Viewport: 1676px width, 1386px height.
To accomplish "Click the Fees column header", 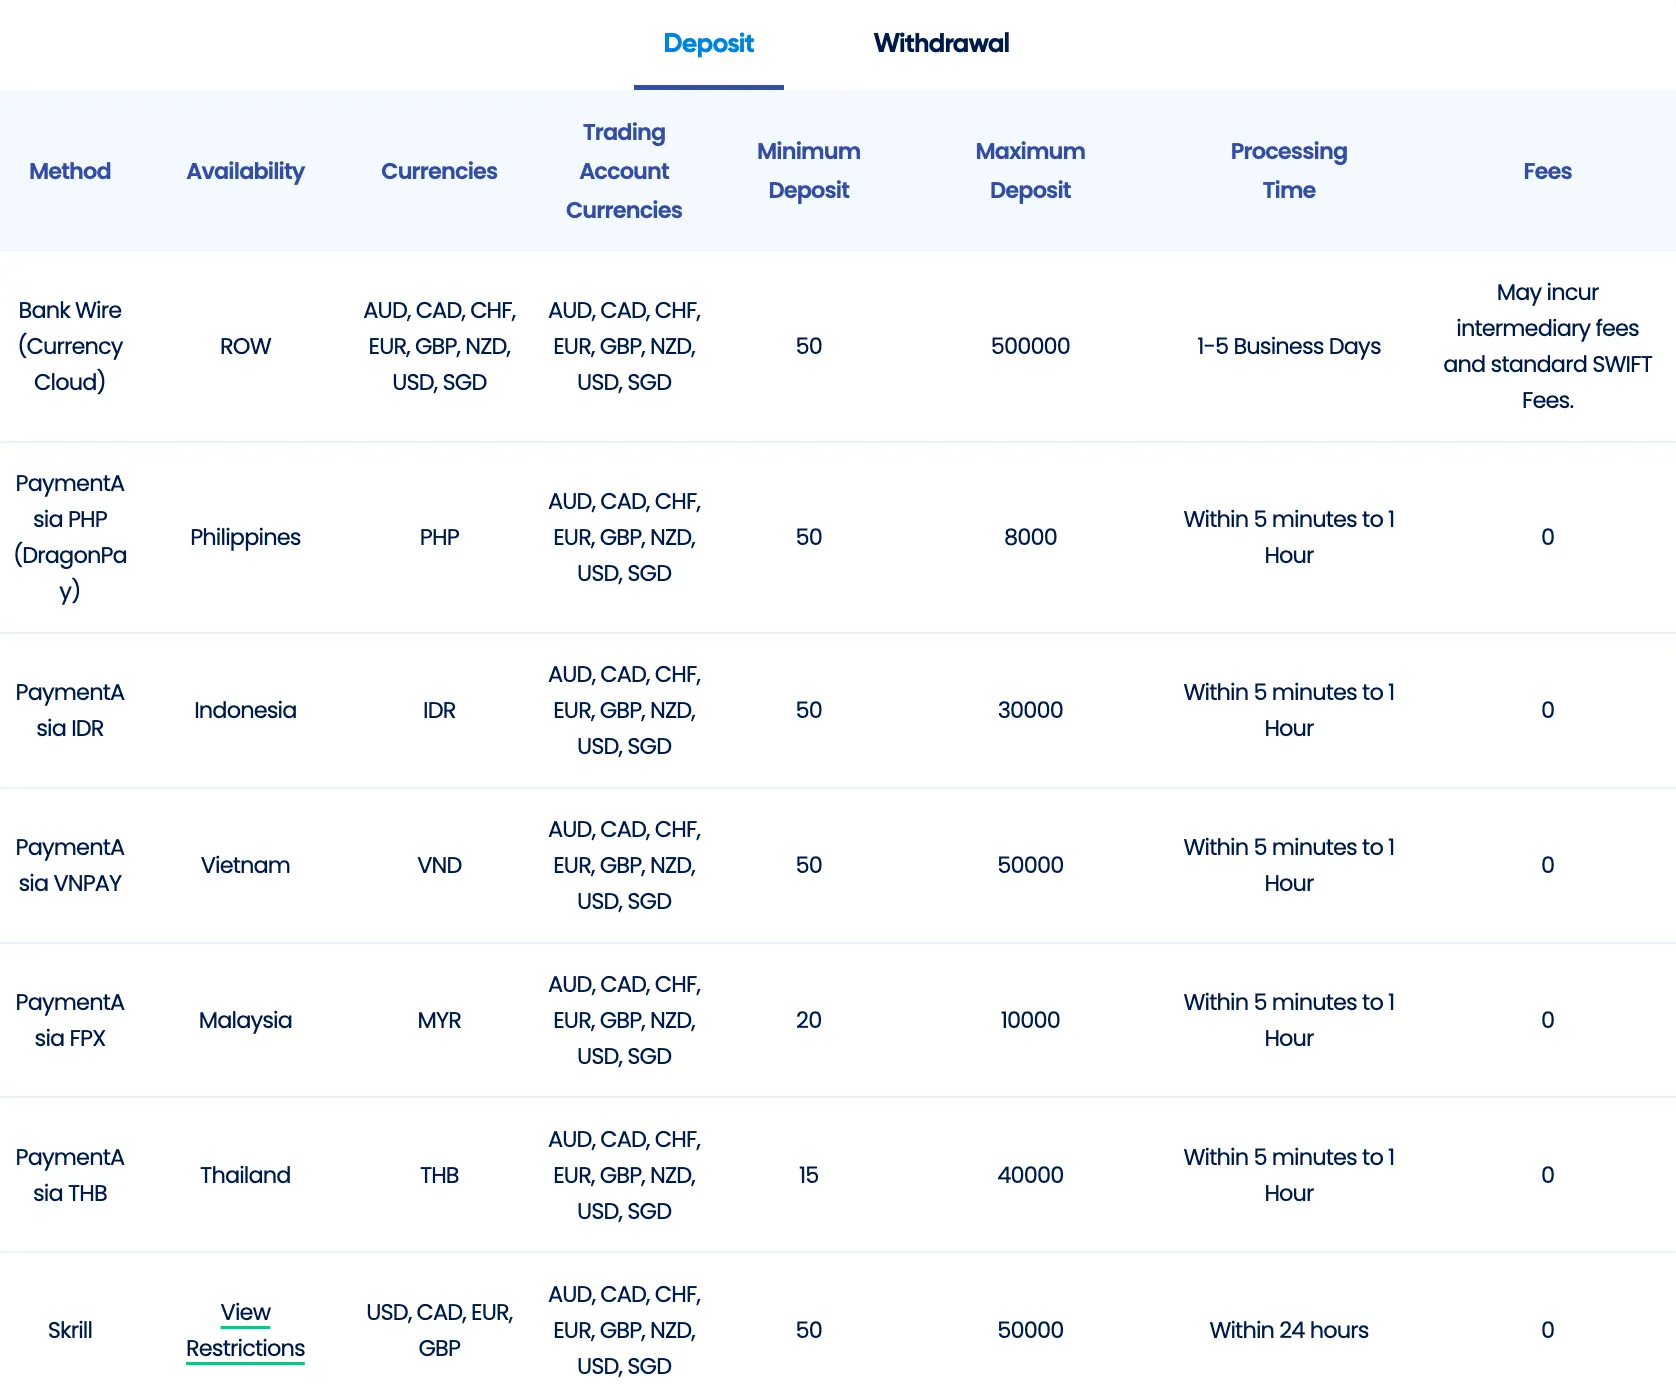I will click(1547, 171).
